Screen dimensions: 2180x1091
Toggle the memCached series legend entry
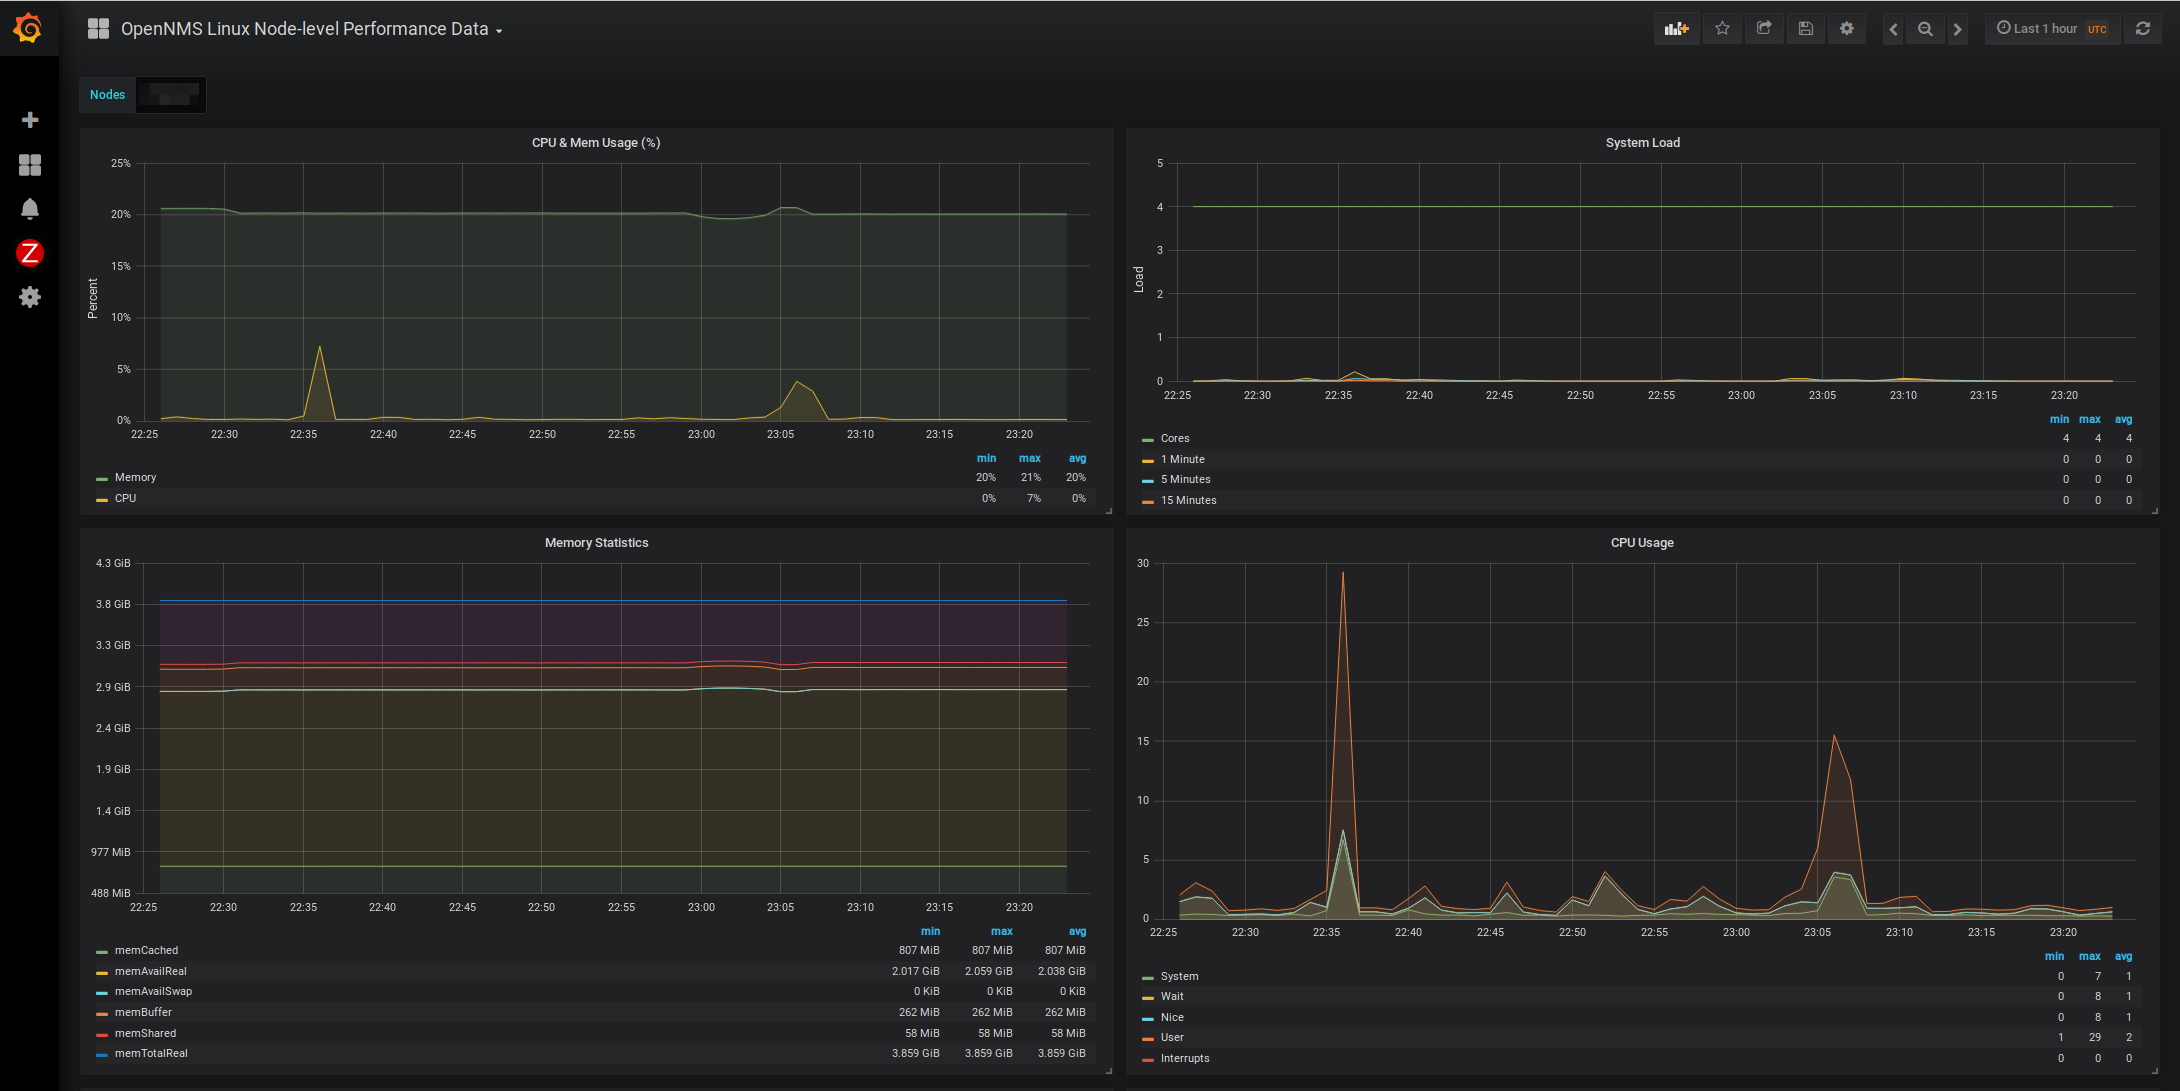[x=146, y=951]
